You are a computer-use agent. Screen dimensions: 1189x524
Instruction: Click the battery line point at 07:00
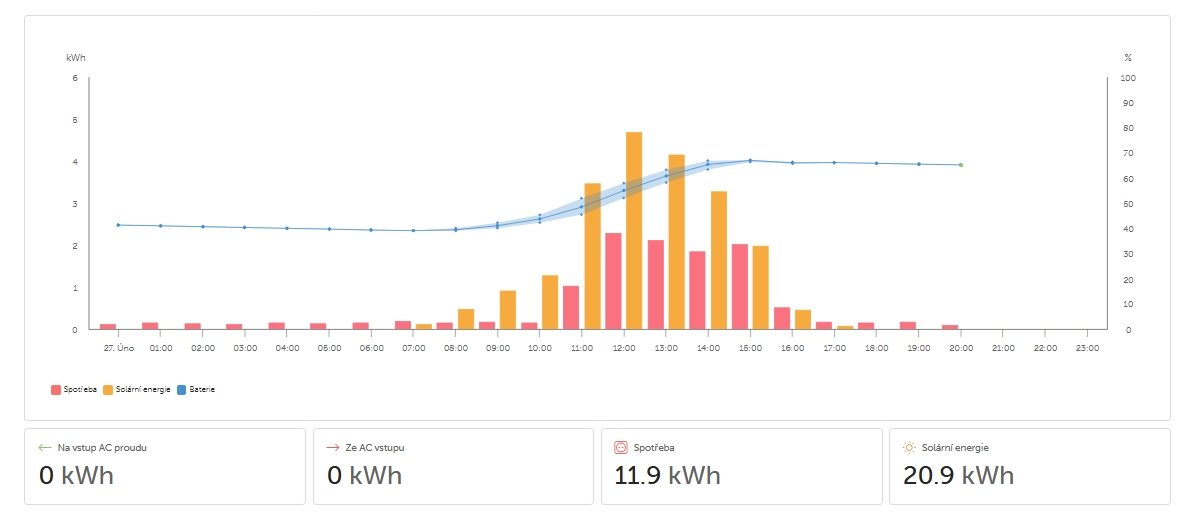[x=413, y=231]
